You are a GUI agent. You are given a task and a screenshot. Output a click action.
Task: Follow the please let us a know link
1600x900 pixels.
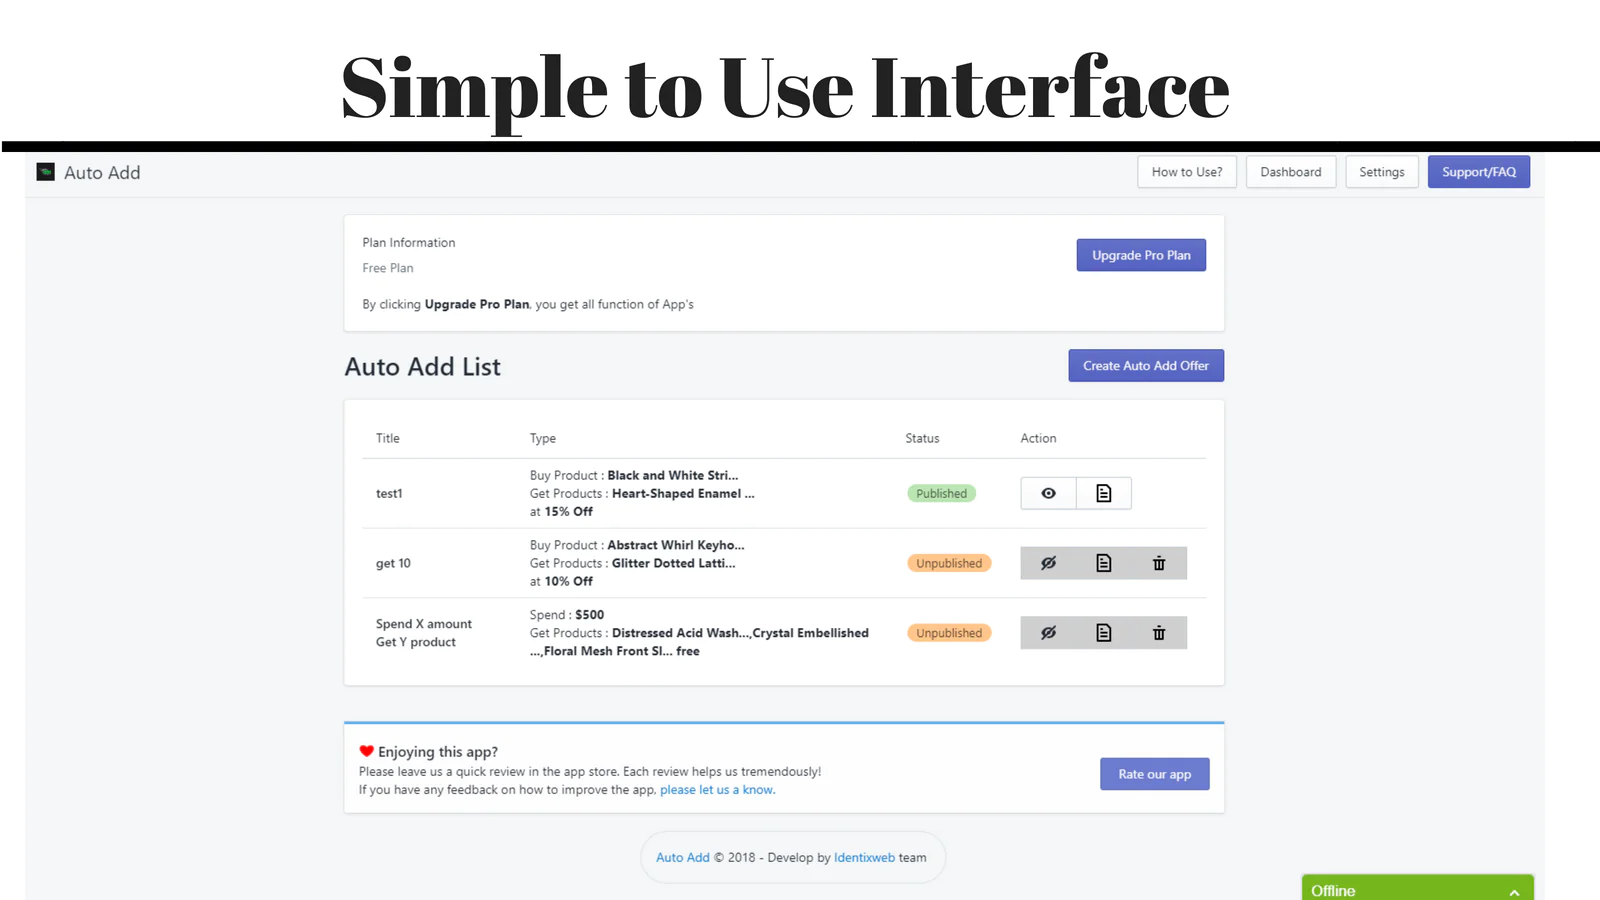click(x=717, y=790)
